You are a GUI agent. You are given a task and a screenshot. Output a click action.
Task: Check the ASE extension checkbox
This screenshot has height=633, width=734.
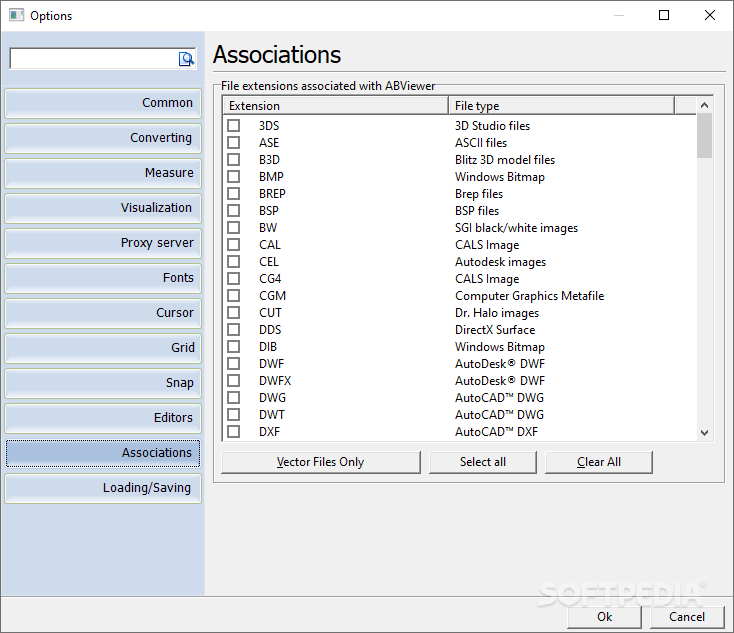(x=234, y=142)
